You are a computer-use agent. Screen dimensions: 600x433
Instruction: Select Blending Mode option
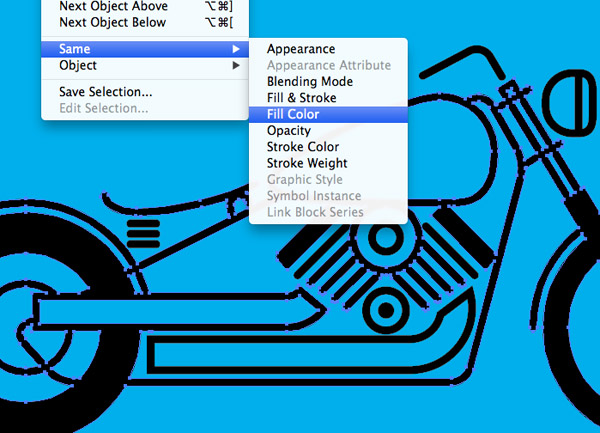(x=328, y=81)
